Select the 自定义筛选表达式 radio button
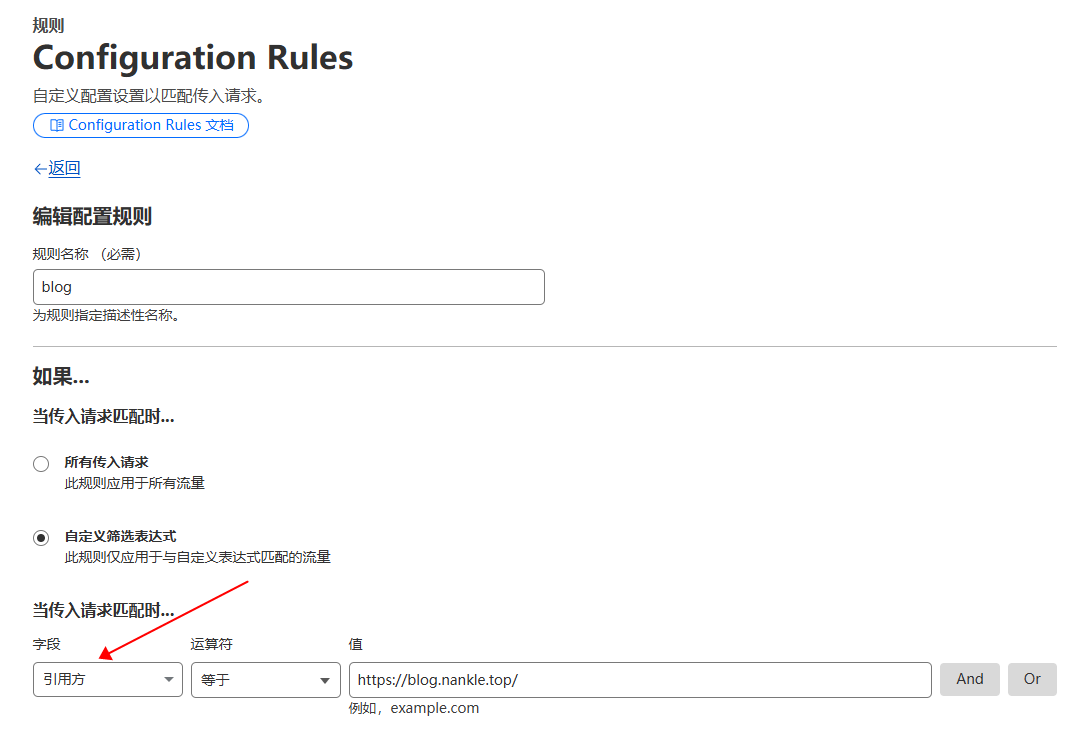 point(41,538)
